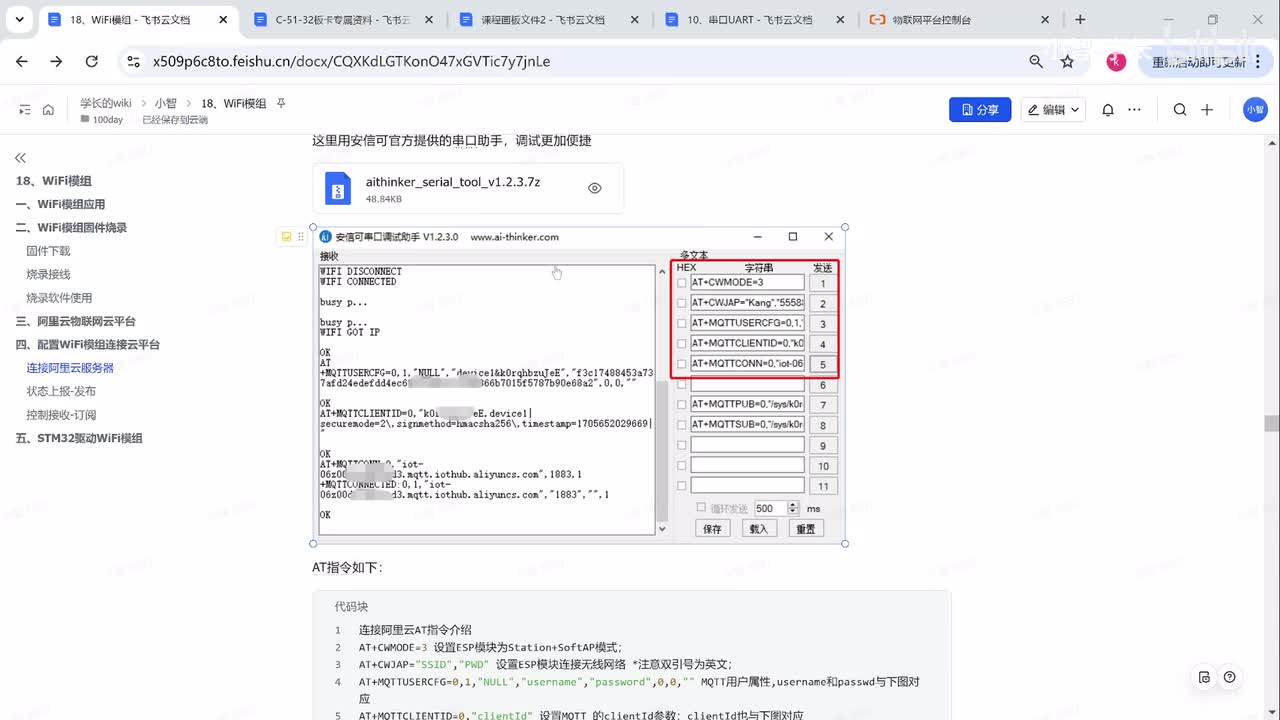
Task: Jump to outline heading 二、WiFi模组固件烧录
Action: coord(71,227)
